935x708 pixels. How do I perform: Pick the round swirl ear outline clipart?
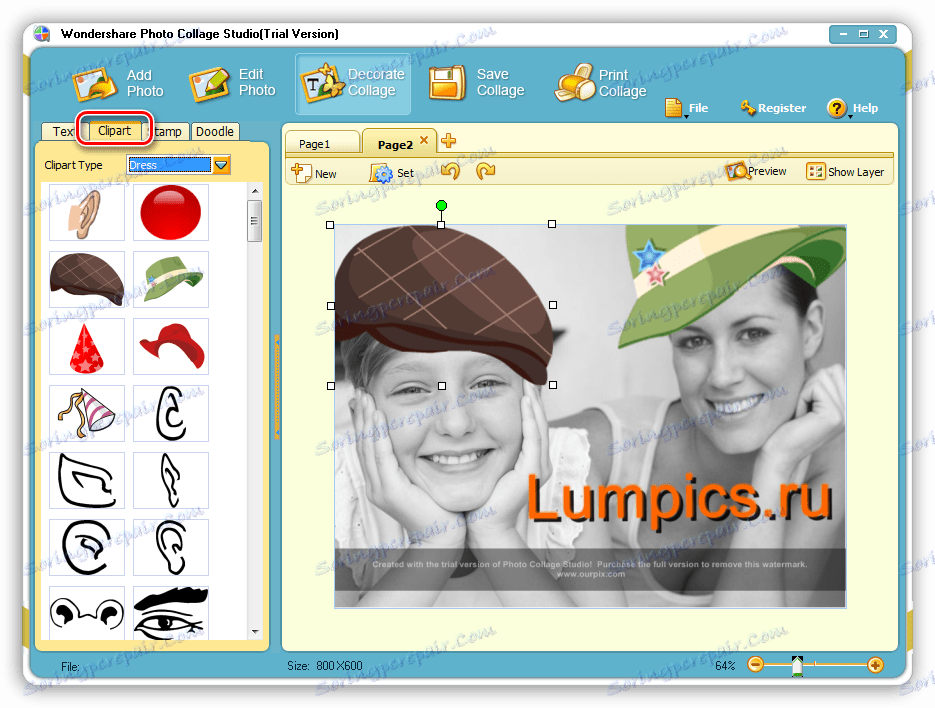click(x=87, y=547)
